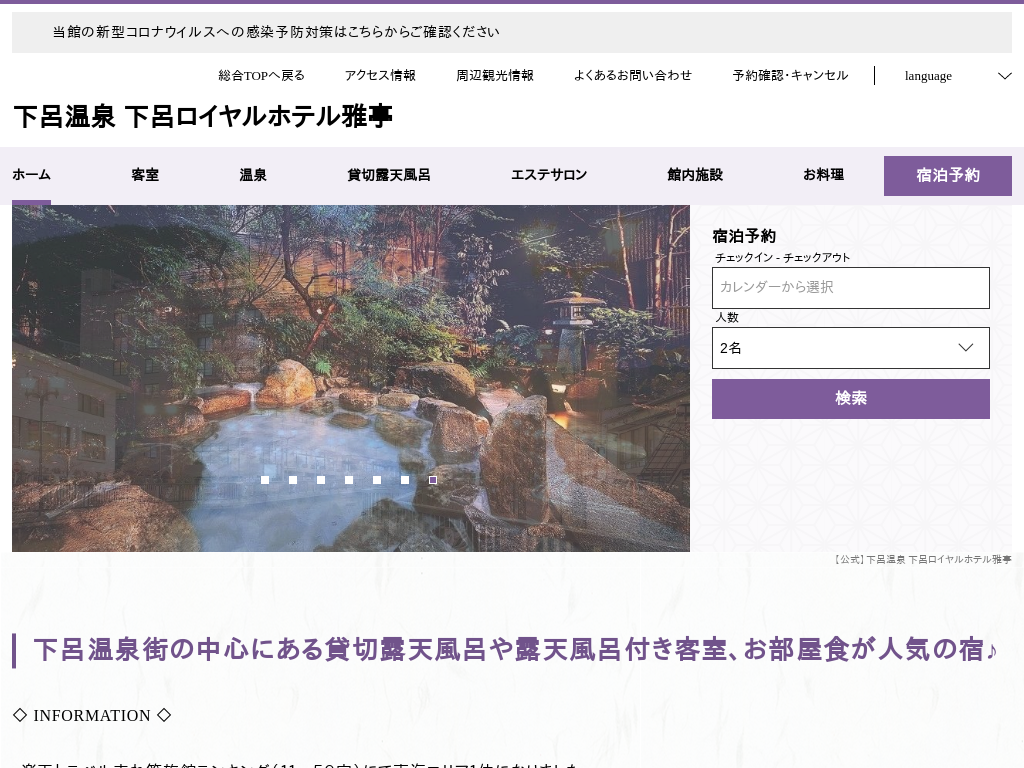Open アクセス情報 page
The width and height of the screenshot is (1024, 768).
point(380,76)
